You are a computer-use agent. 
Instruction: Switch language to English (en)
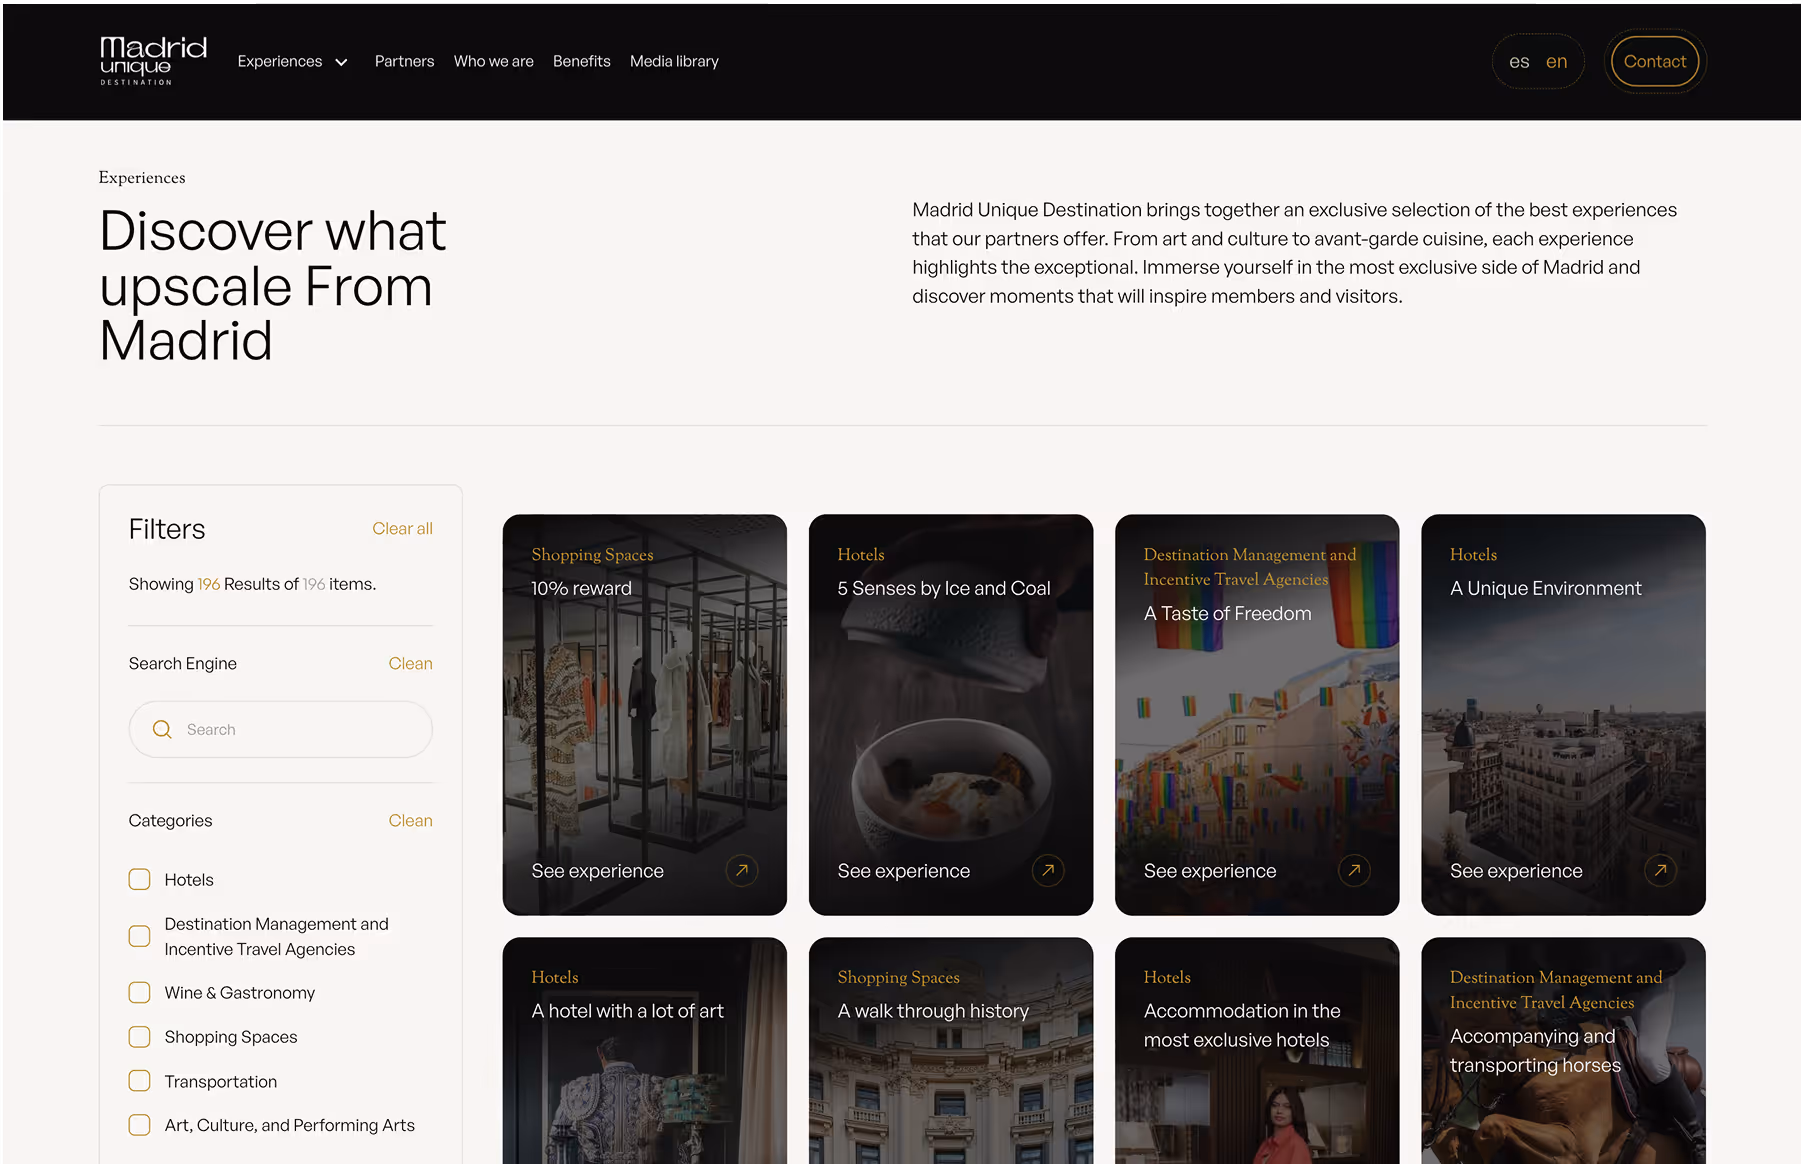click(x=1556, y=62)
